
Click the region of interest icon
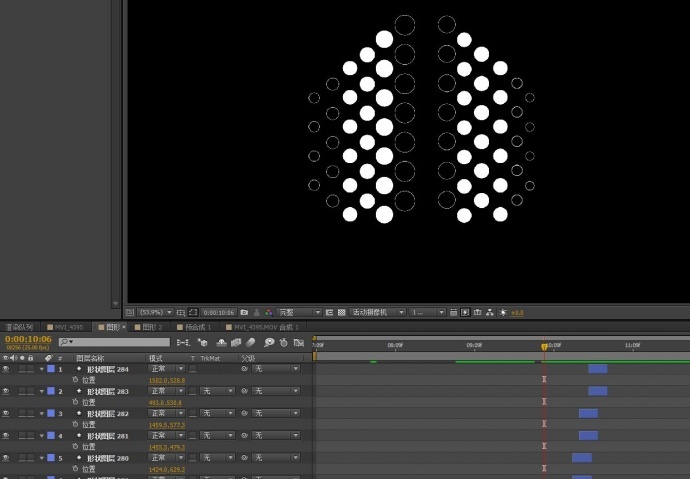coord(329,313)
